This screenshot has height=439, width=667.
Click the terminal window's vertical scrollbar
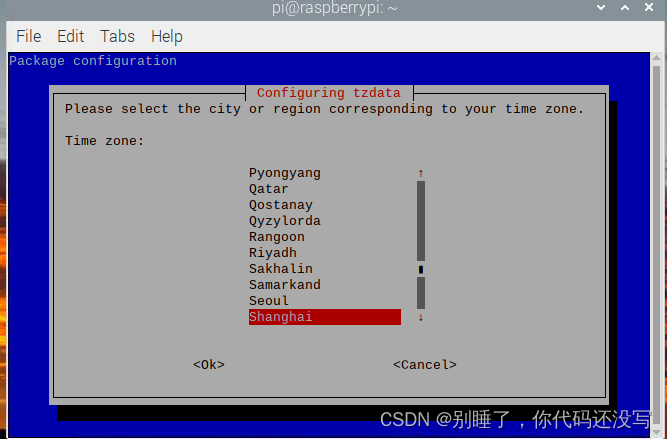[x=656, y=245]
